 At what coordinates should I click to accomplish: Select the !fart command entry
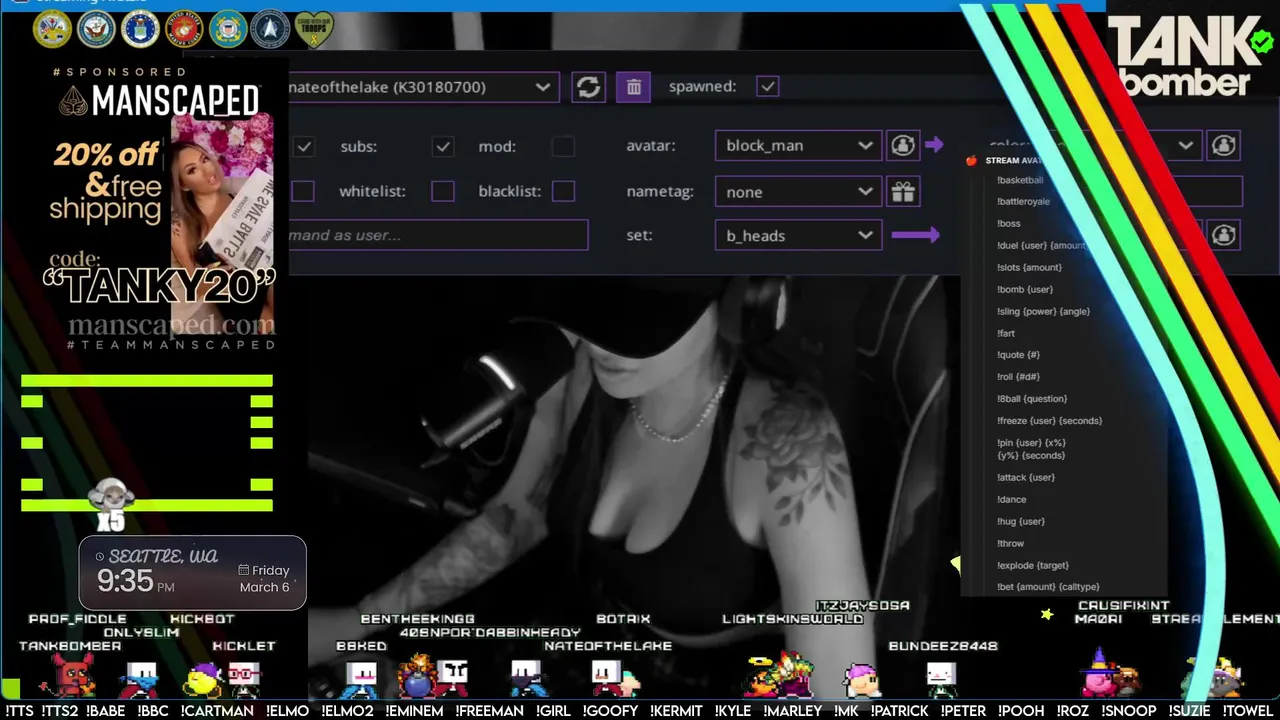point(1006,333)
